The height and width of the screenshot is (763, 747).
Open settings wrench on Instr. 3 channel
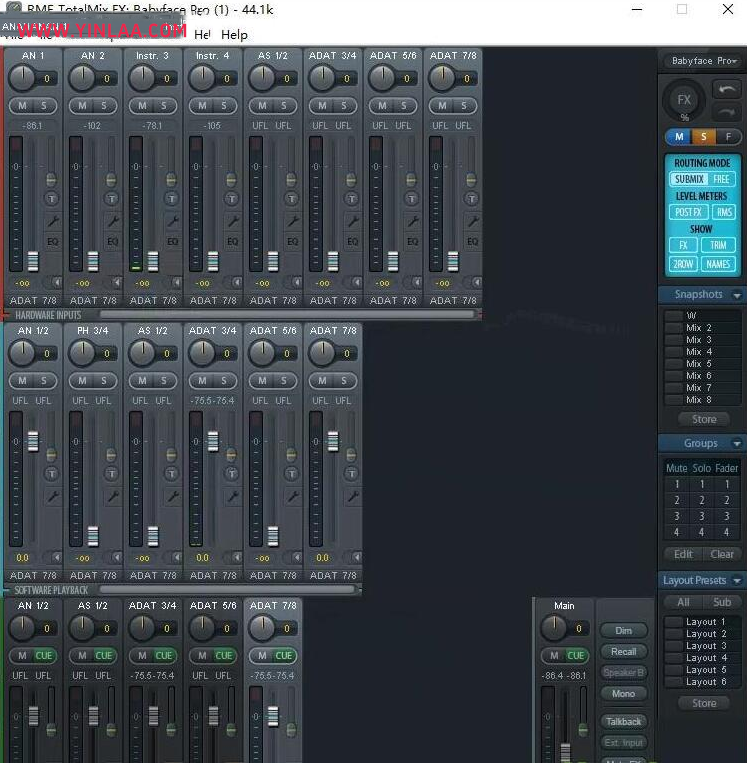[x=172, y=221]
